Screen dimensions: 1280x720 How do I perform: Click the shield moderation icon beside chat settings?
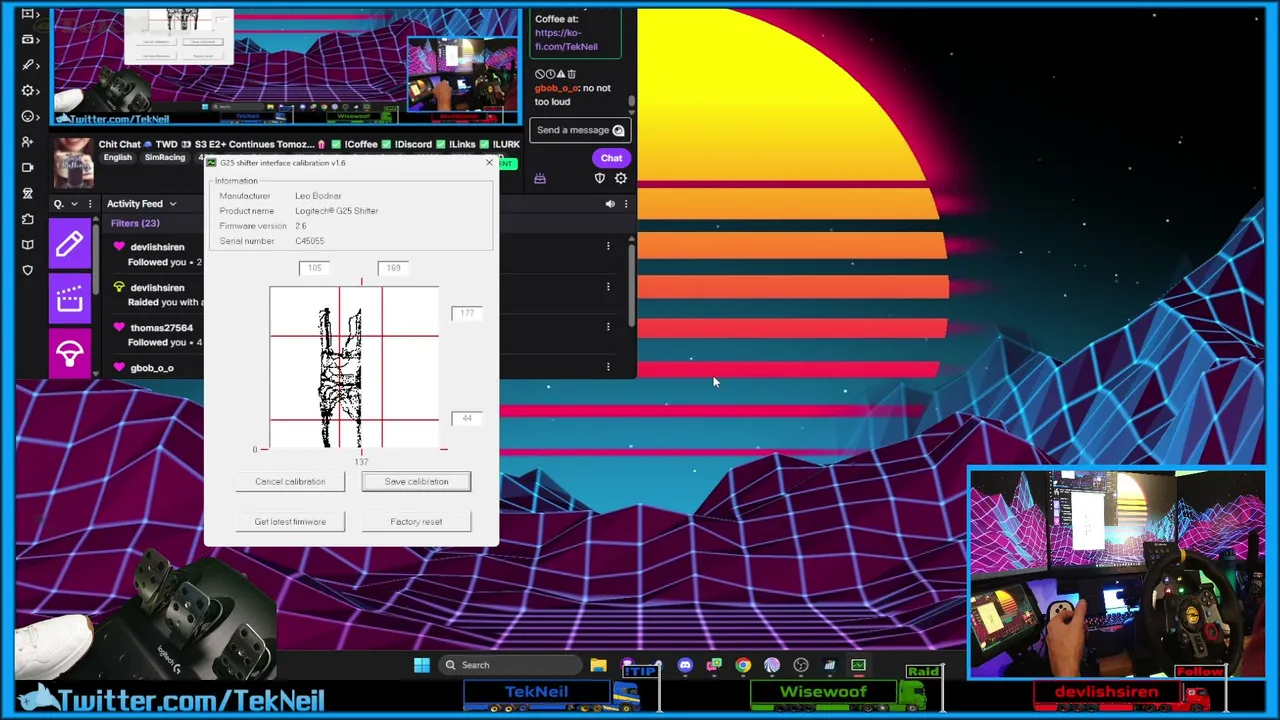coord(600,178)
